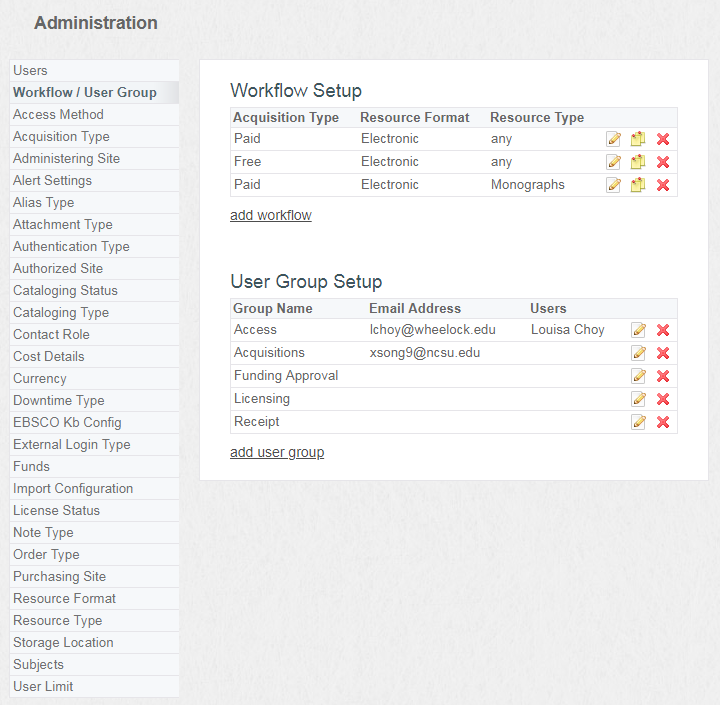Edit the Free Electronic workflow

(x=613, y=162)
